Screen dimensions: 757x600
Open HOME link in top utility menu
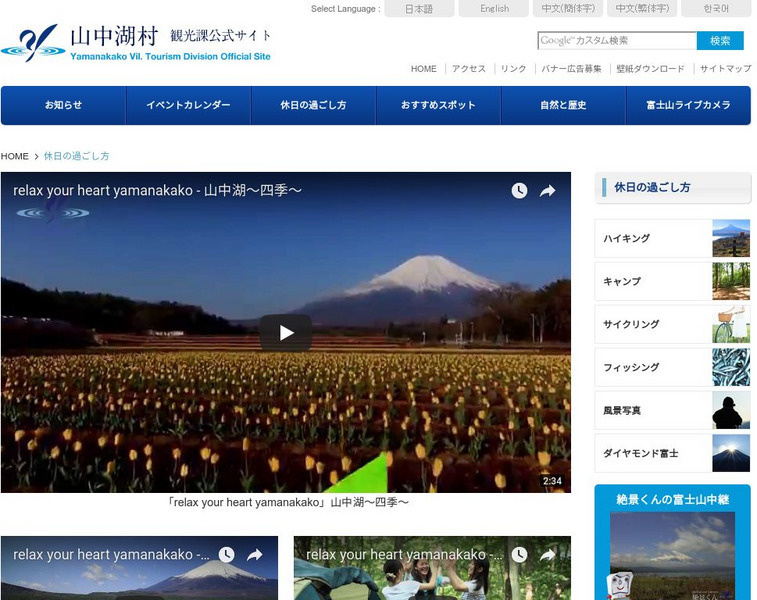[423, 69]
